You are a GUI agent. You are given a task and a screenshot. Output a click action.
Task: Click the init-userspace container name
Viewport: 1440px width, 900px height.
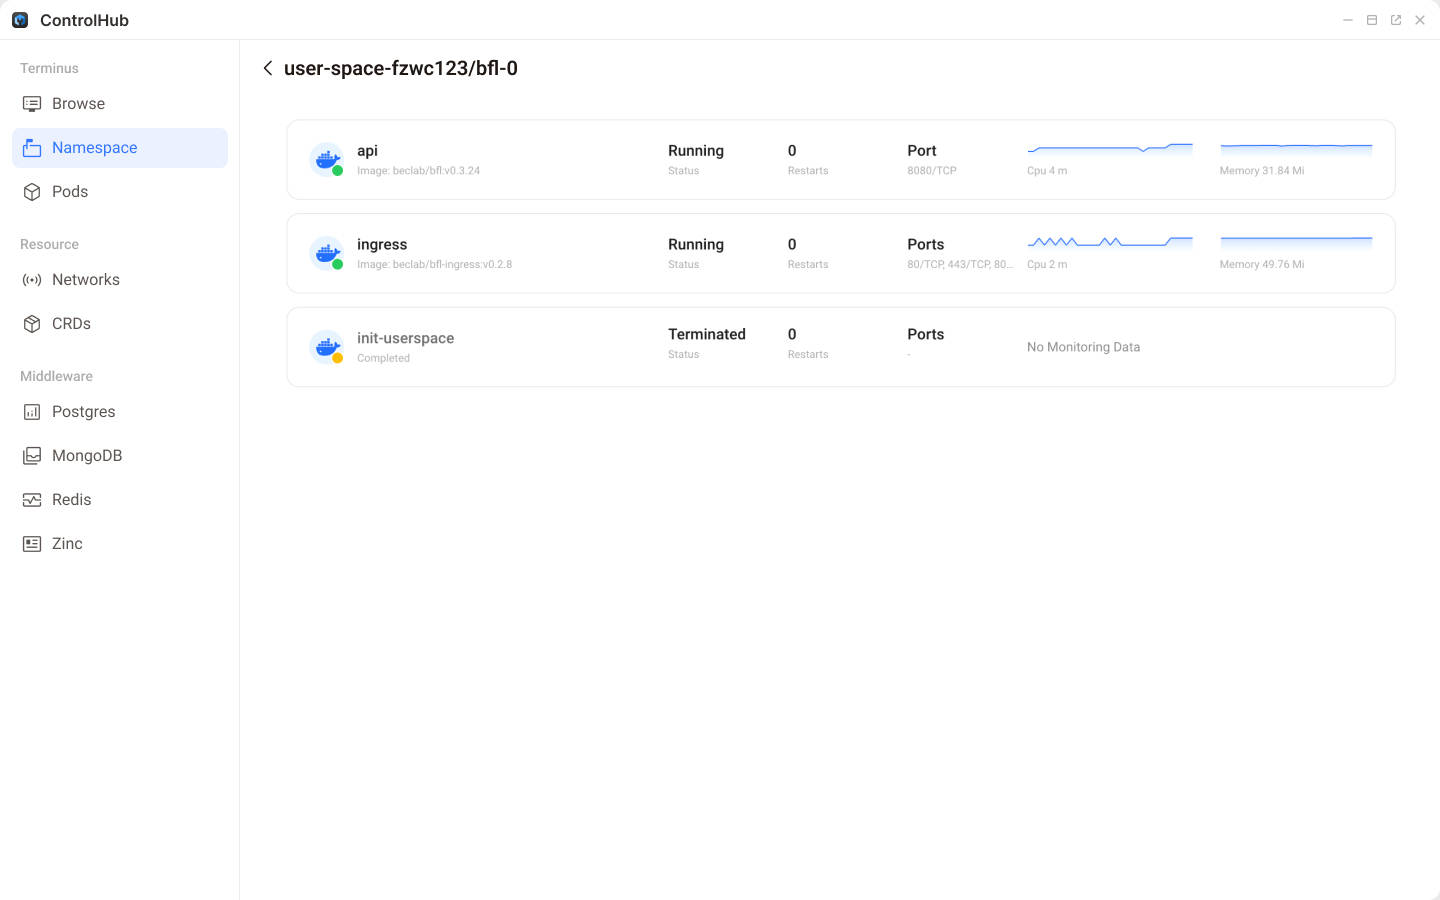tap(405, 338)
